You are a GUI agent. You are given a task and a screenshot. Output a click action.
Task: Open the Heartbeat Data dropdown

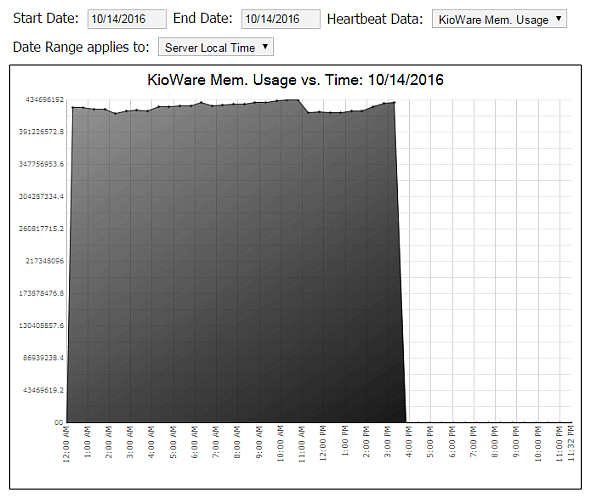pyautogui.click(x=499, y=19)
